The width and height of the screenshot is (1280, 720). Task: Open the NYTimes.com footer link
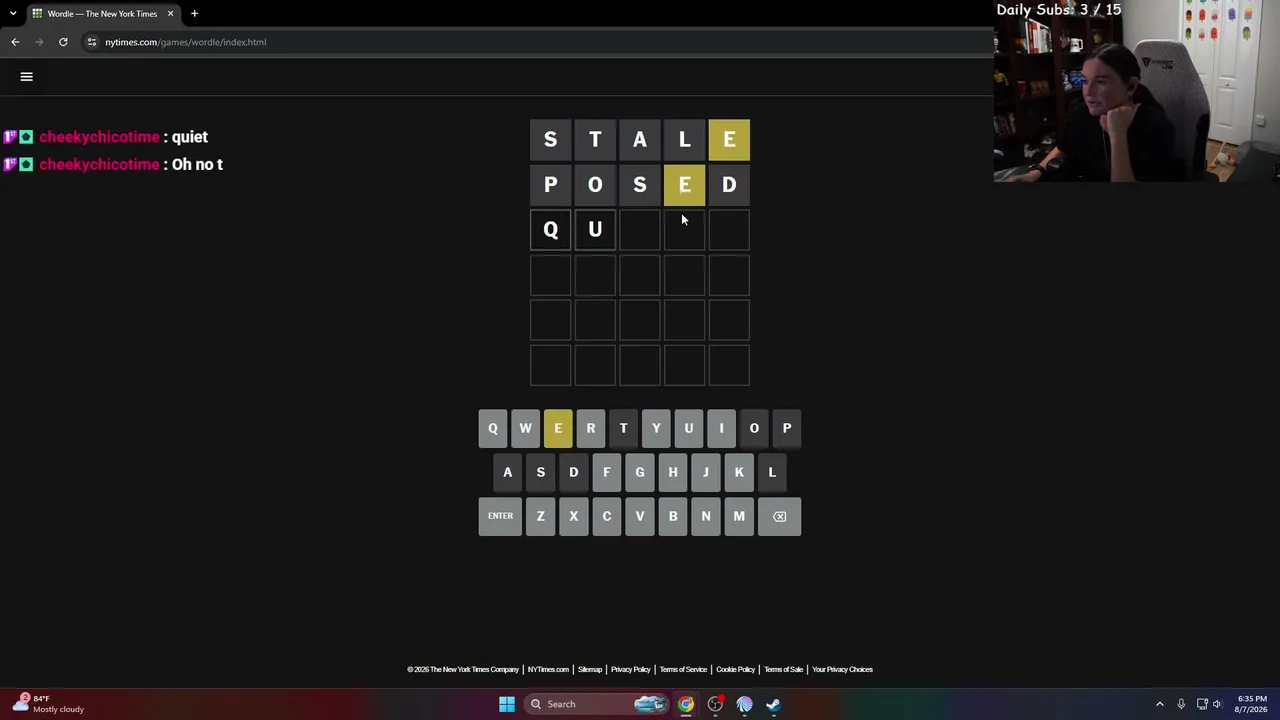pos(548,670)
